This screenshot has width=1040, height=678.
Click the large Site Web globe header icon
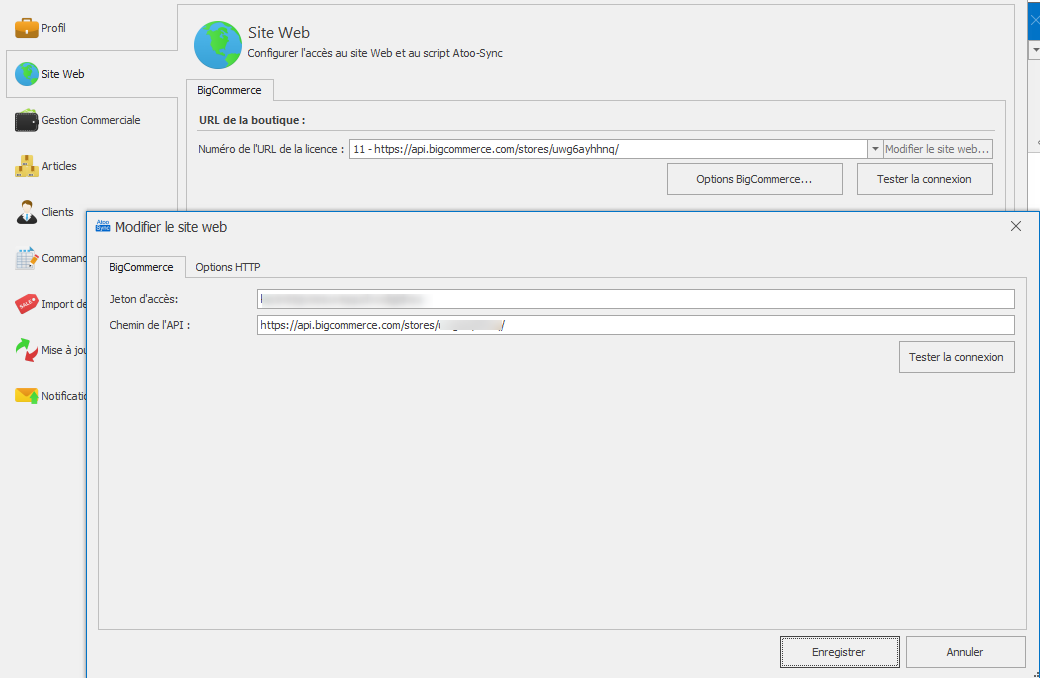click(218, 44)
